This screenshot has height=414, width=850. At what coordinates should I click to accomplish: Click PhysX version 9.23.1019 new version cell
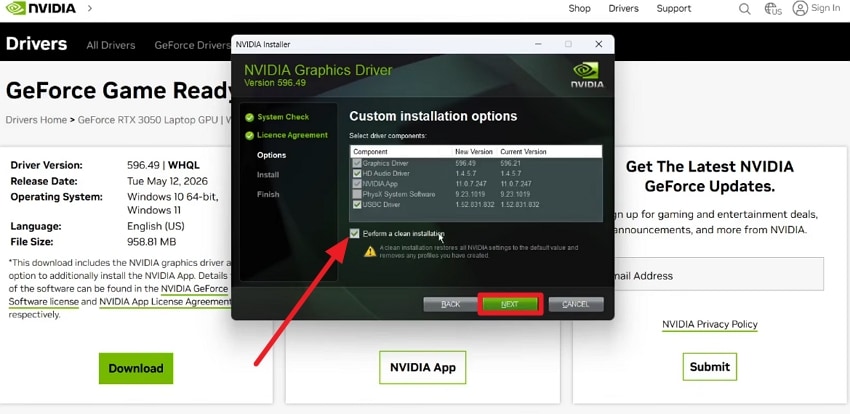pos(469,194)
